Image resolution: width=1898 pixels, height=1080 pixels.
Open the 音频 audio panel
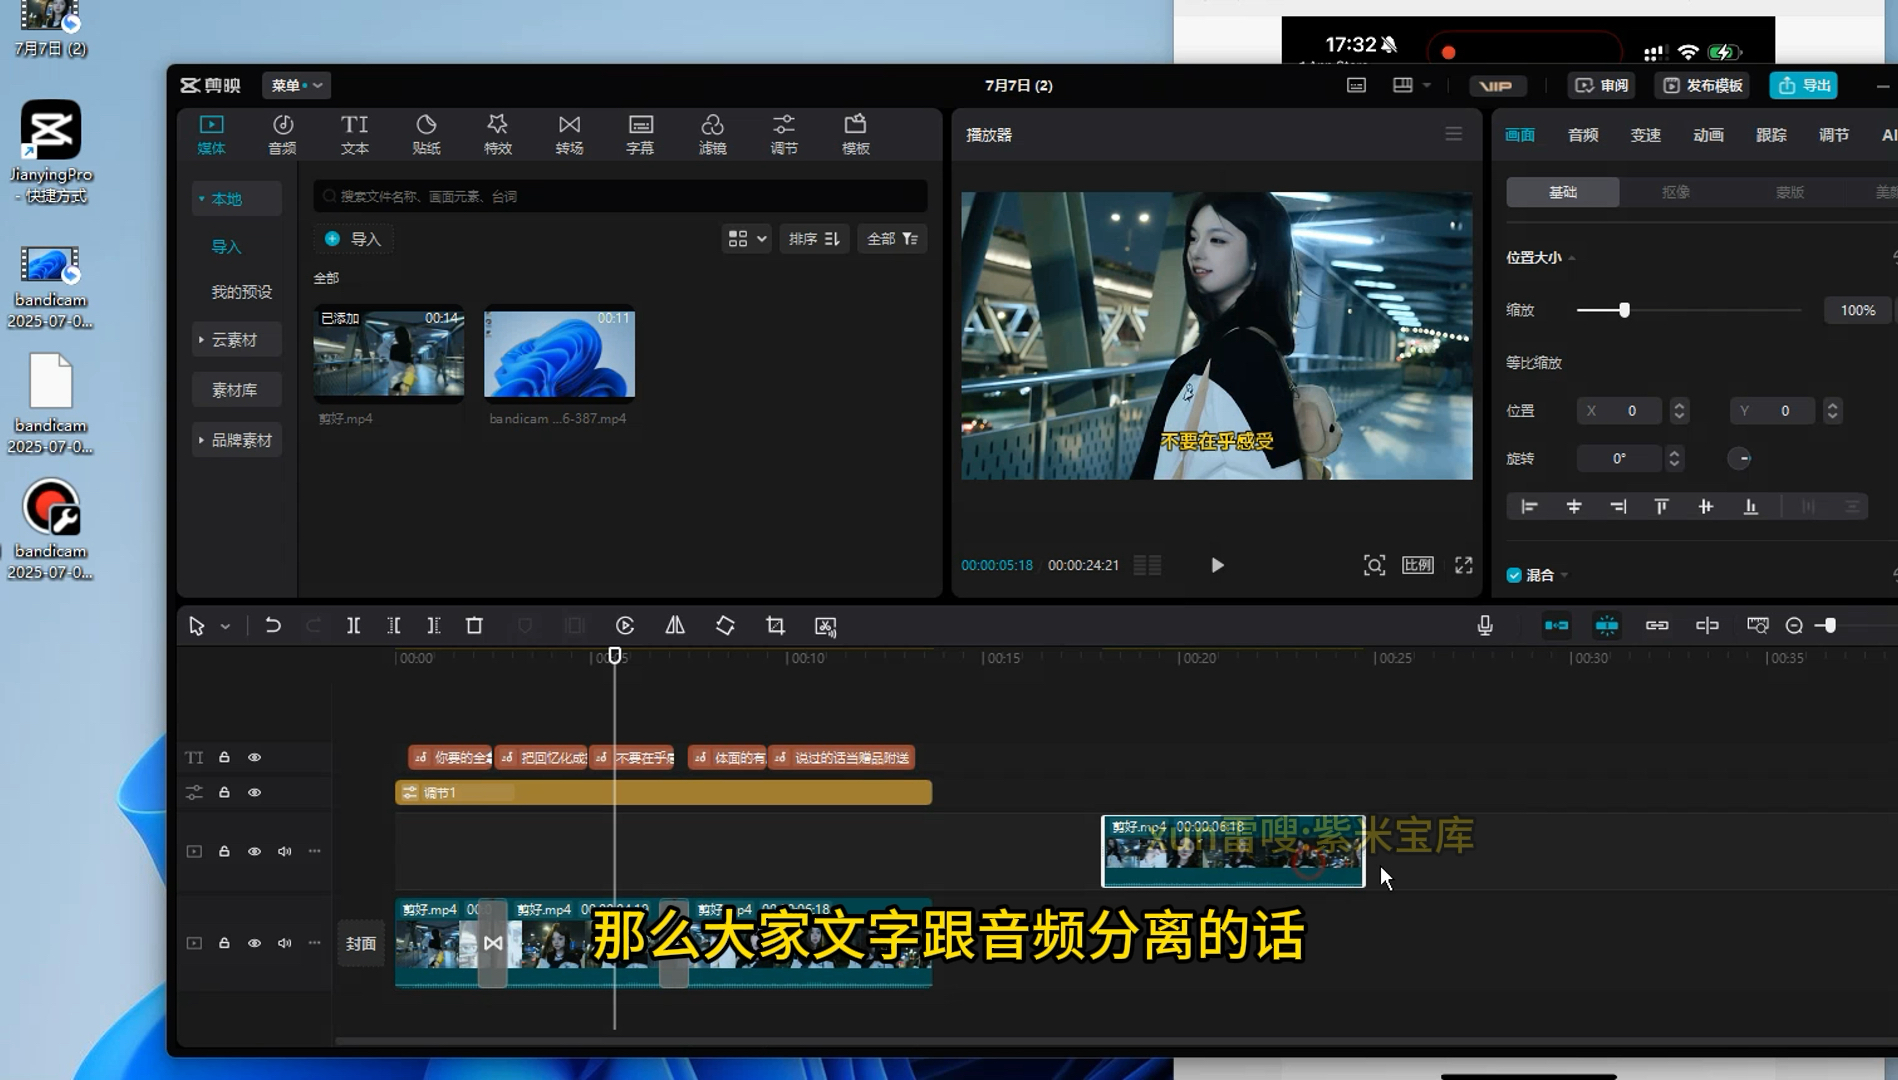[x=282, y=134]
